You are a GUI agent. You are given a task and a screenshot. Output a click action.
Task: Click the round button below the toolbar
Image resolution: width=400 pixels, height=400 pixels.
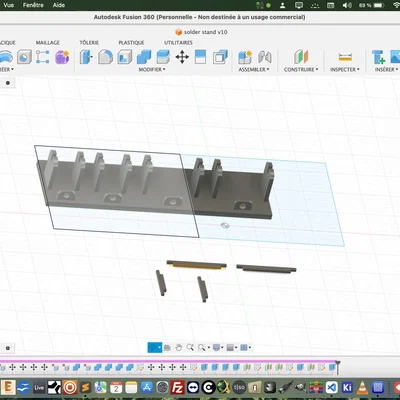pos(8,83)
